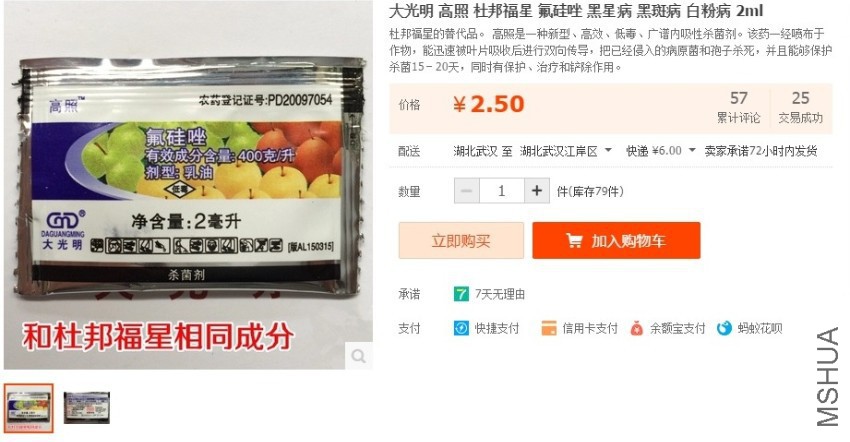Click the main product image
The width and height of the screenshot is (850, 442).
point(188,184)
